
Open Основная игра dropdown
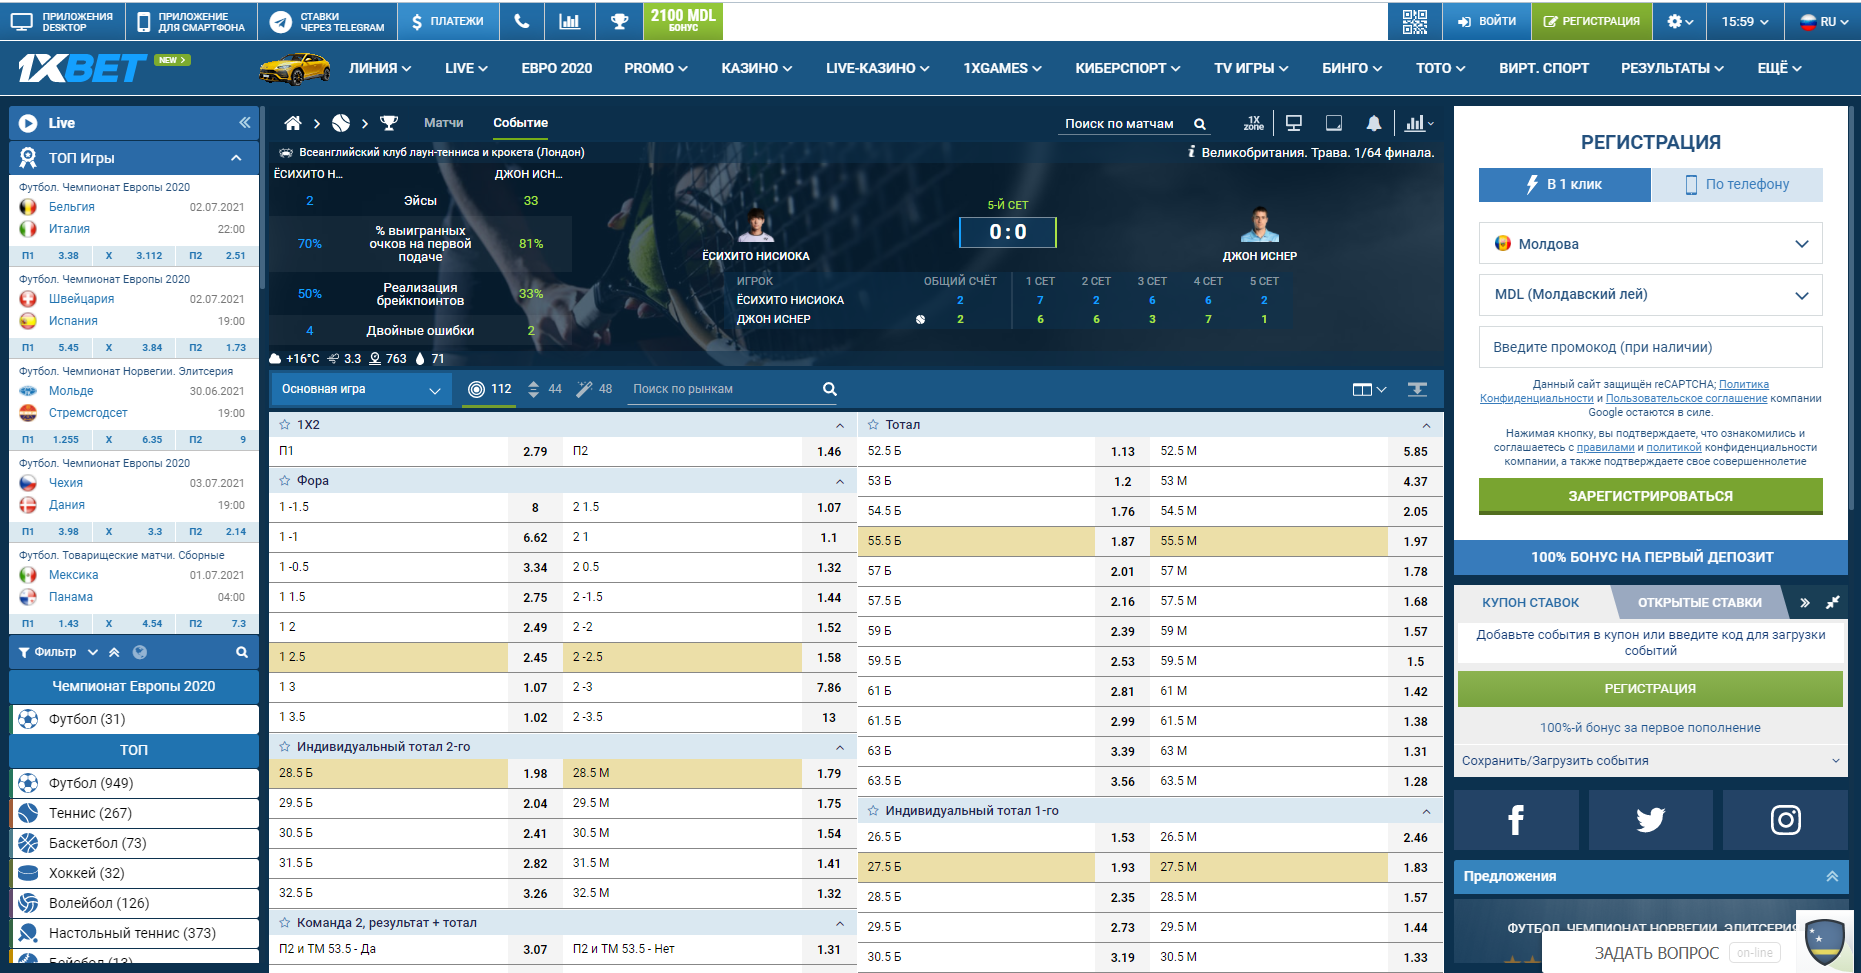pyautogui.click(x=361, y=389)
